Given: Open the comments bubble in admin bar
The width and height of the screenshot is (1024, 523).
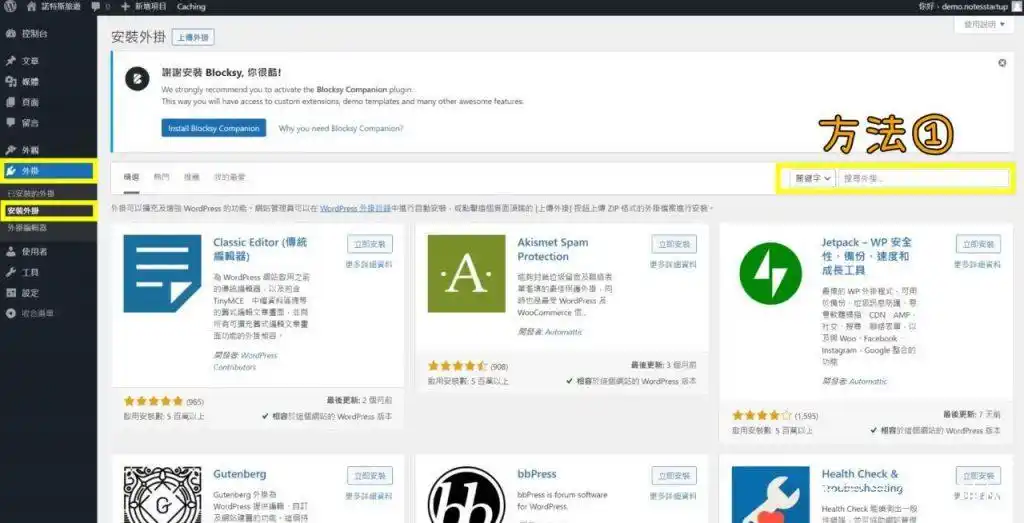Looking at the screenshot, I should click(96, 6).
